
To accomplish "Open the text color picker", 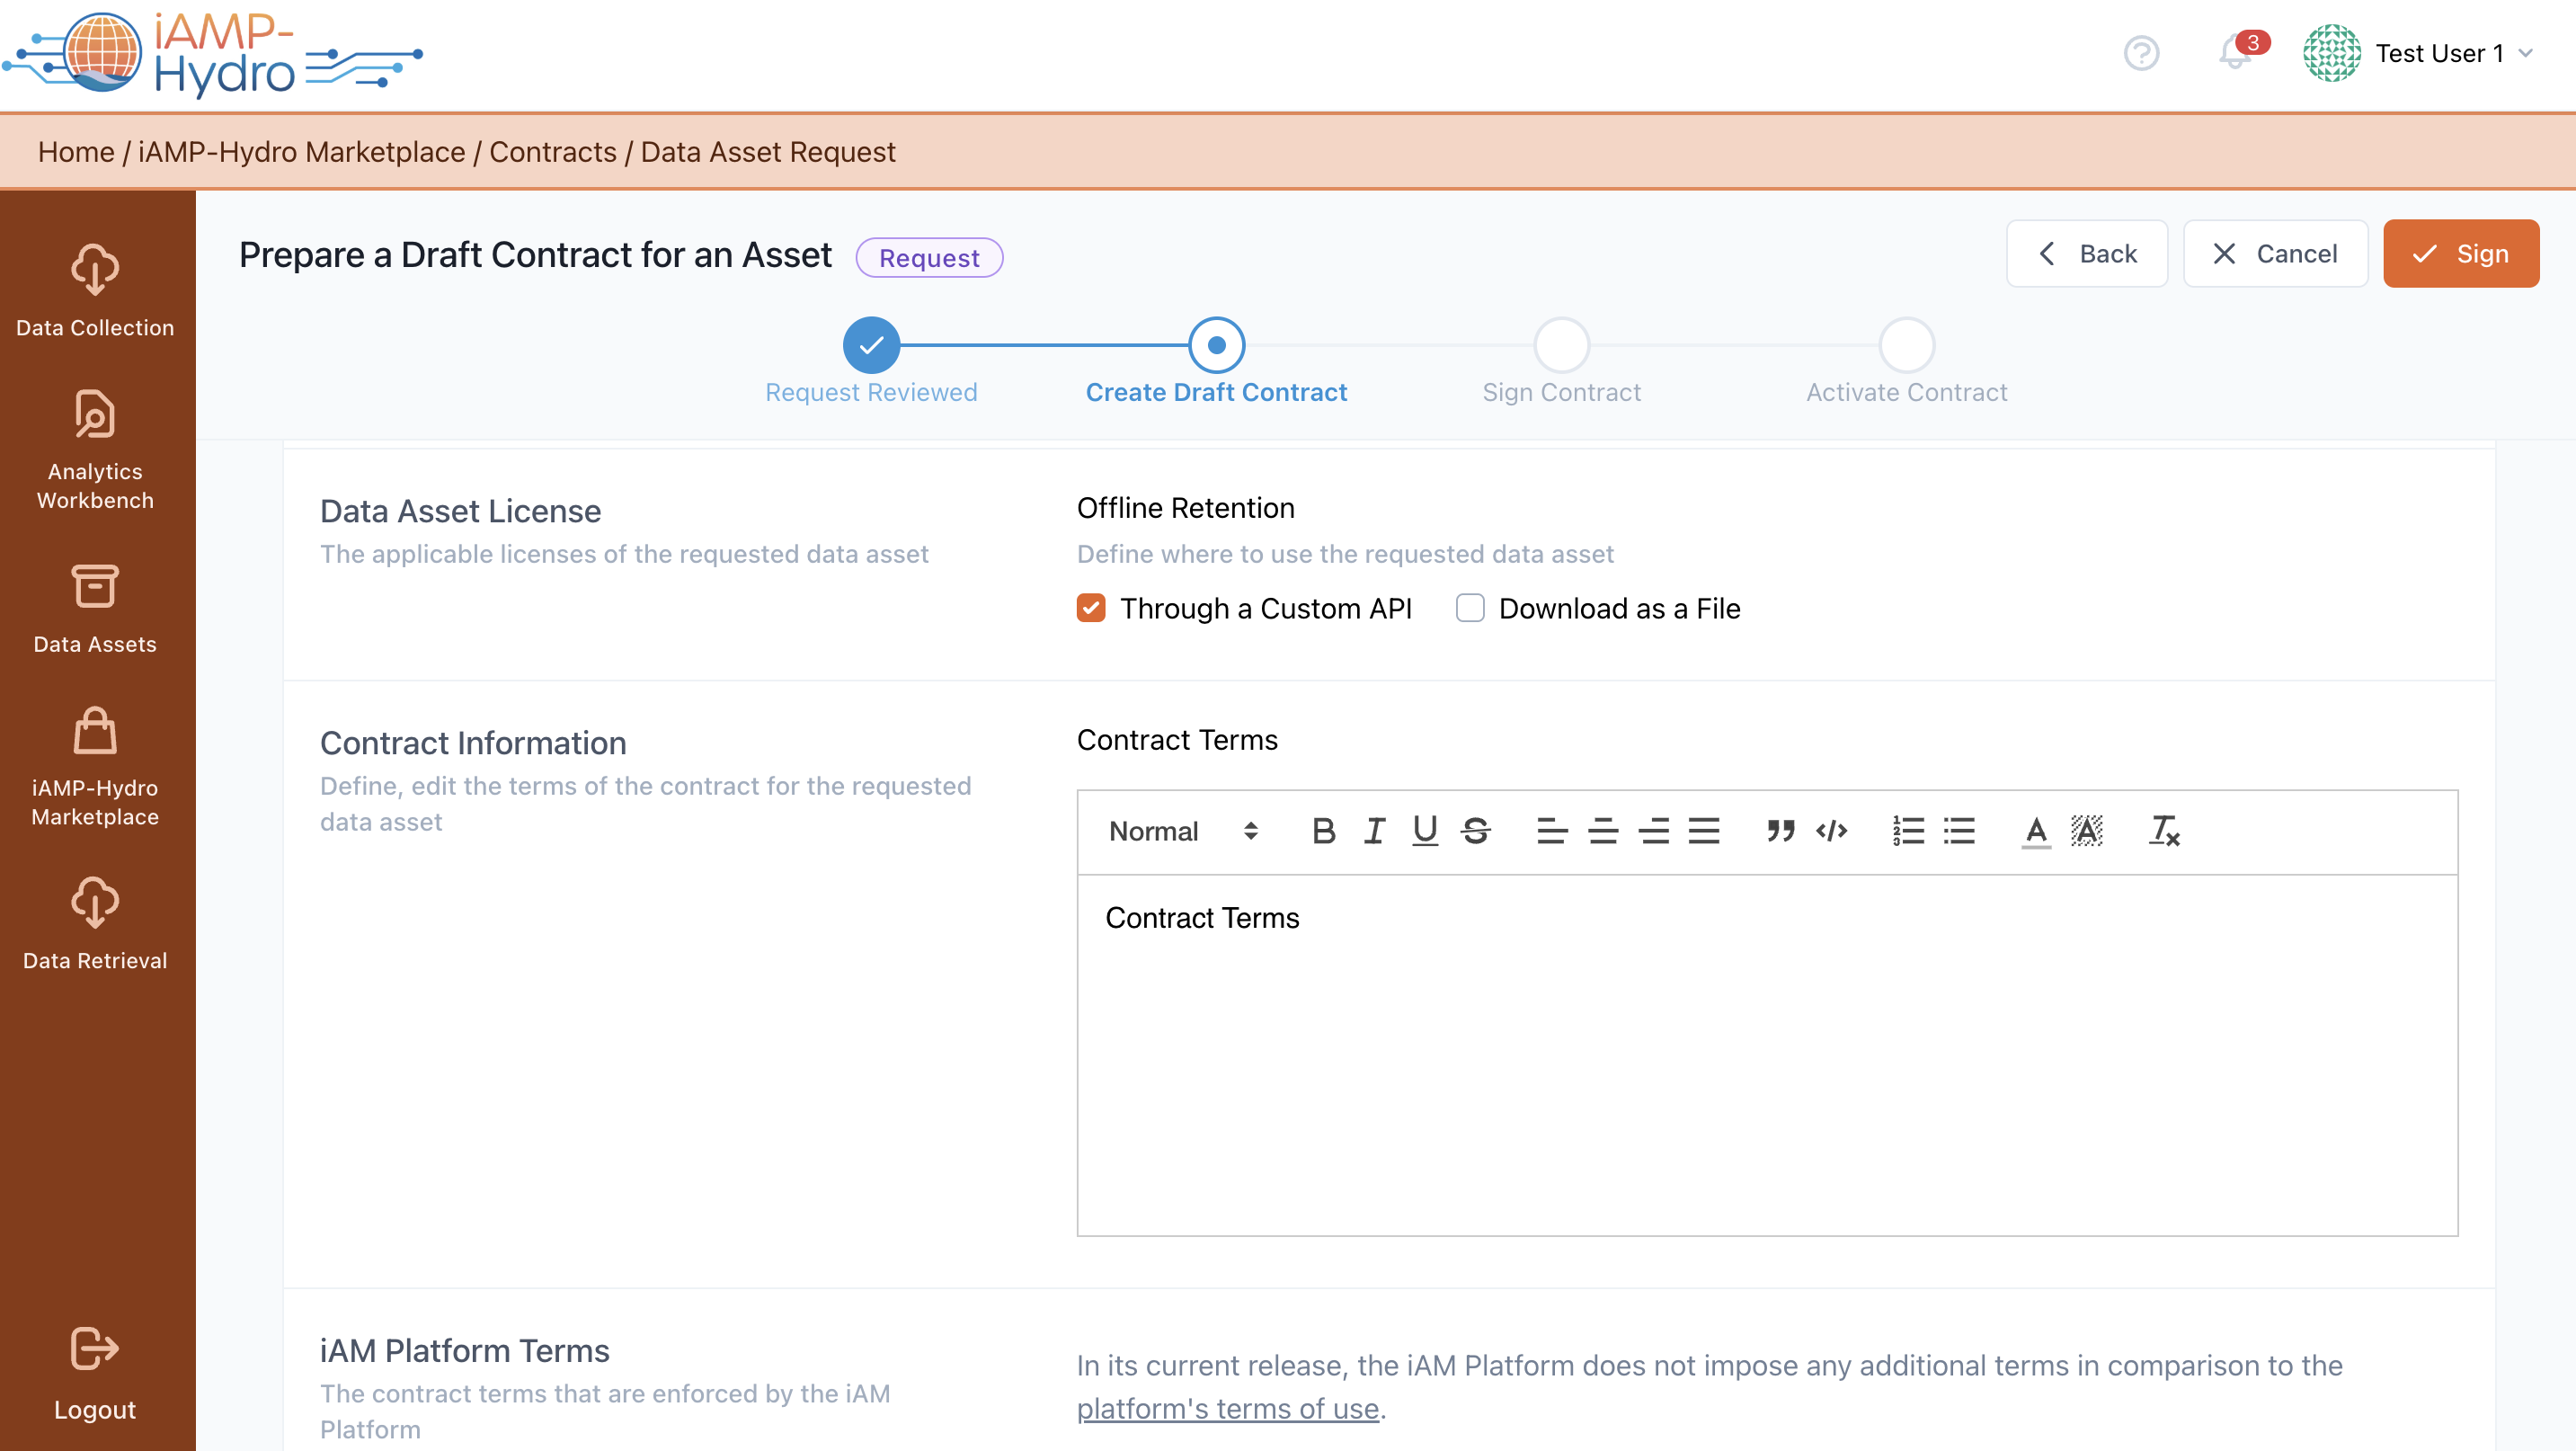I will [2035, 831].
